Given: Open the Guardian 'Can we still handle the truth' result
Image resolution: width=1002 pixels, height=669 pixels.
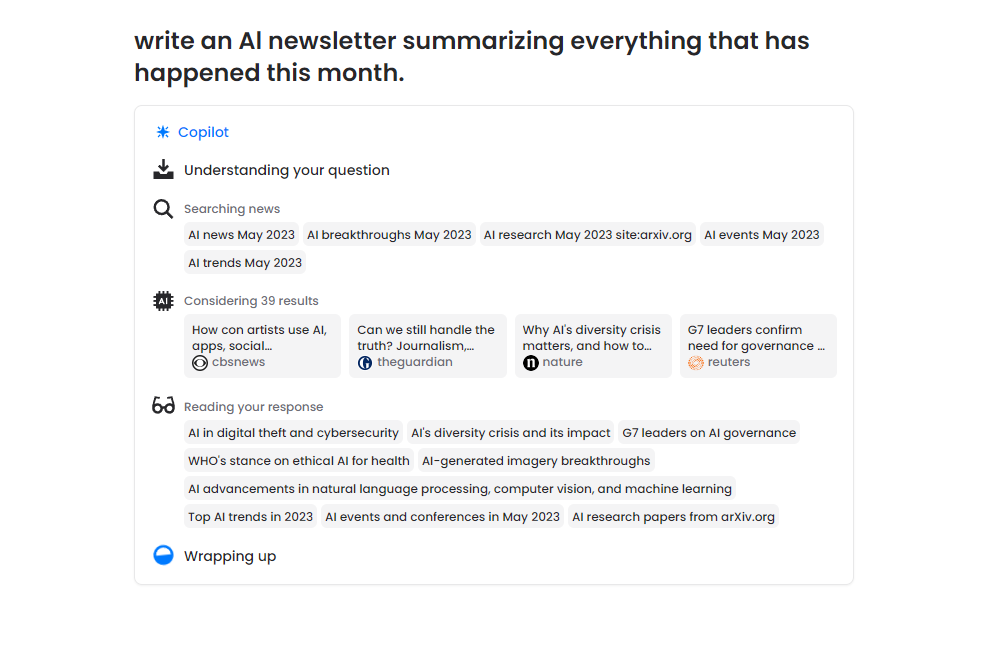Looking at the screenshot, I should (427, 345).
